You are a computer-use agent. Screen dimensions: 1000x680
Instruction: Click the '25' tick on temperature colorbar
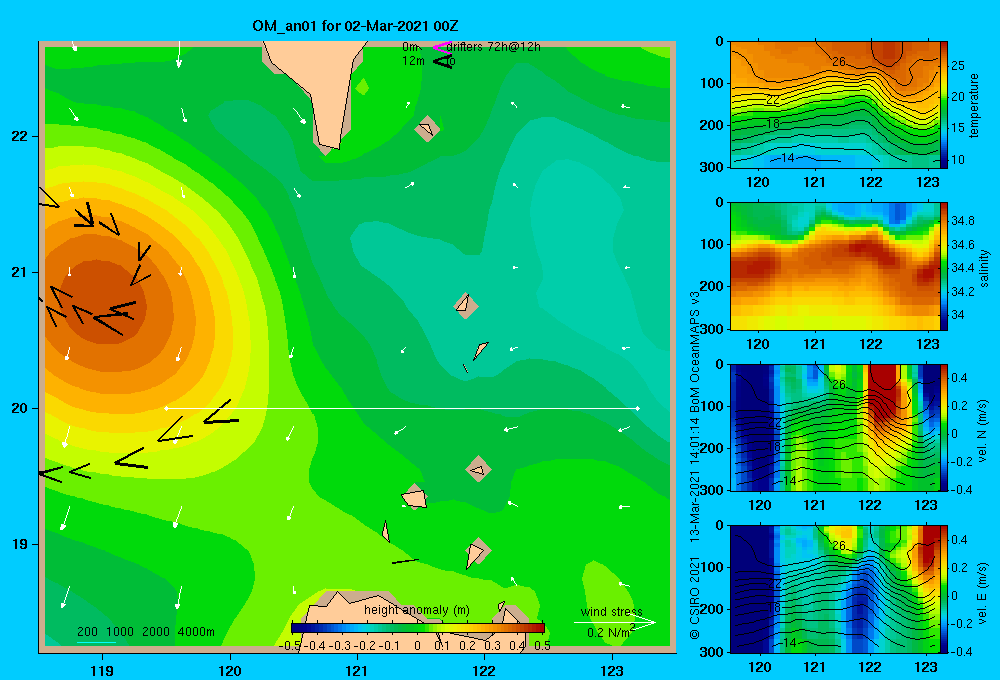(957, 66)
